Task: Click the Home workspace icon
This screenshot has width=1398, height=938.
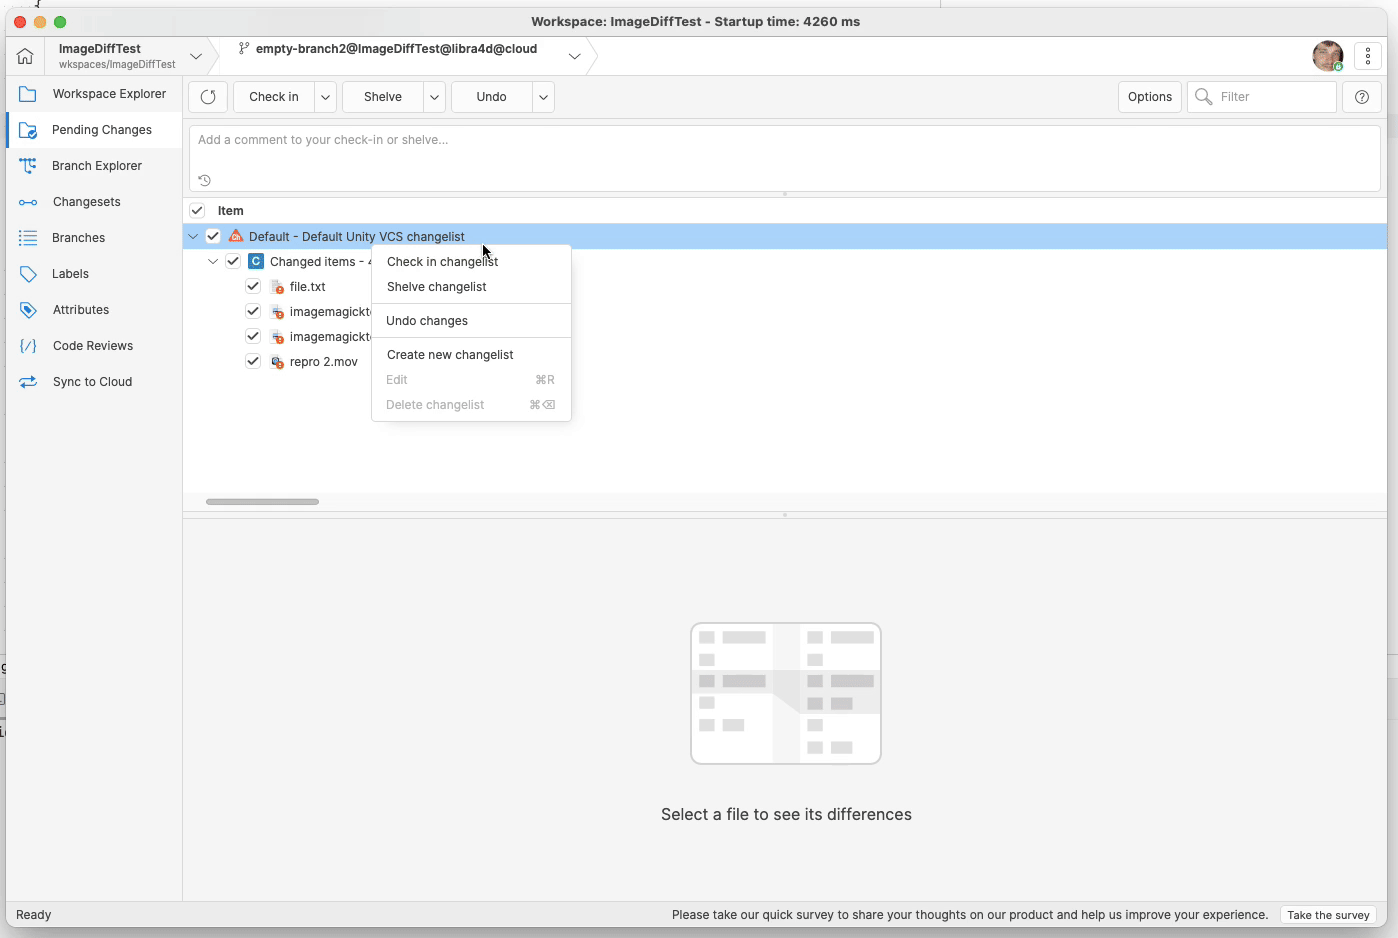Action: [24, 56]
